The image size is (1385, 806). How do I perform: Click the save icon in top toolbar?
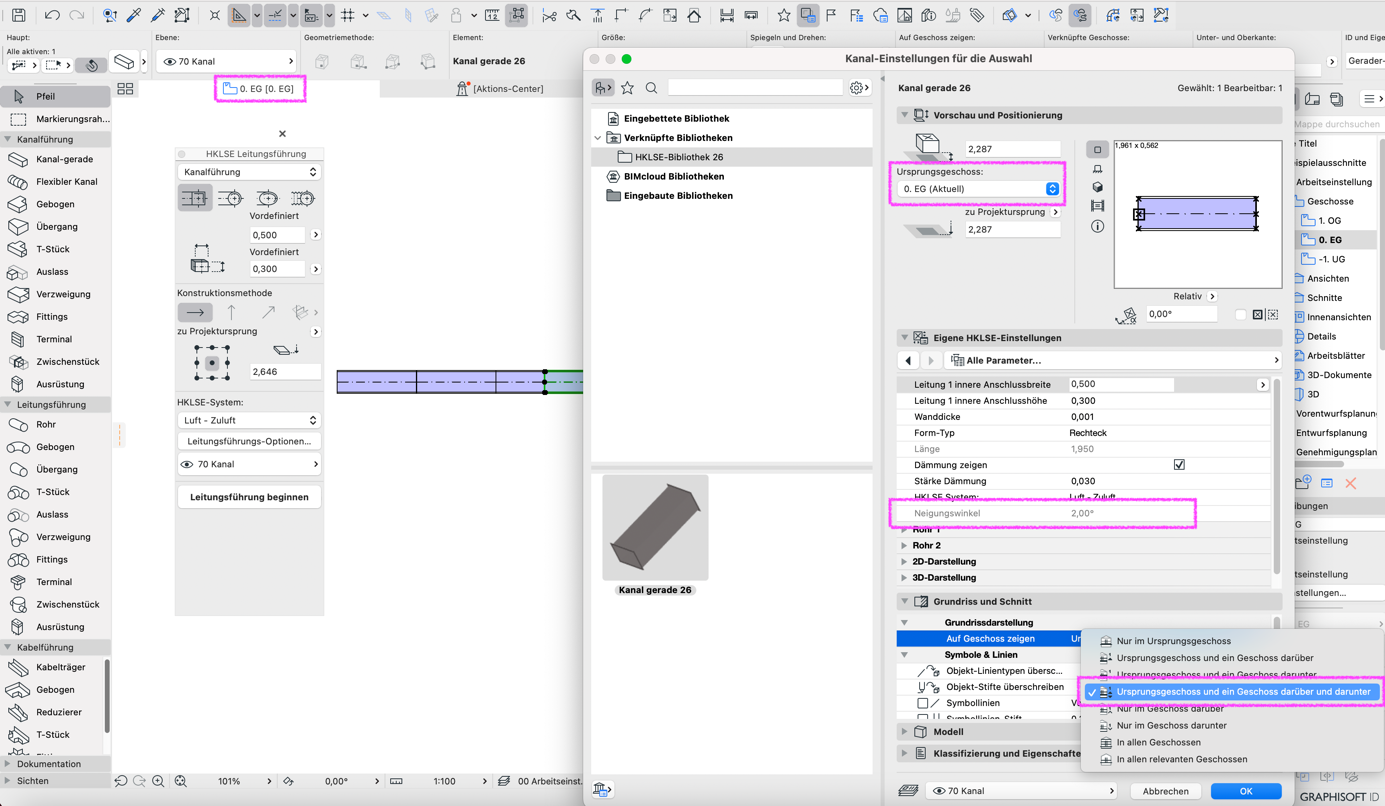(18, 15)
